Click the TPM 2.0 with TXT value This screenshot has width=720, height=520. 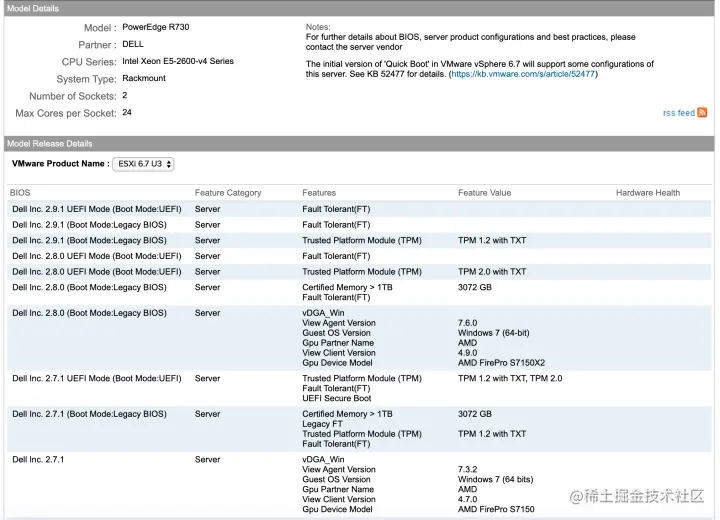[x=492, y=271]
